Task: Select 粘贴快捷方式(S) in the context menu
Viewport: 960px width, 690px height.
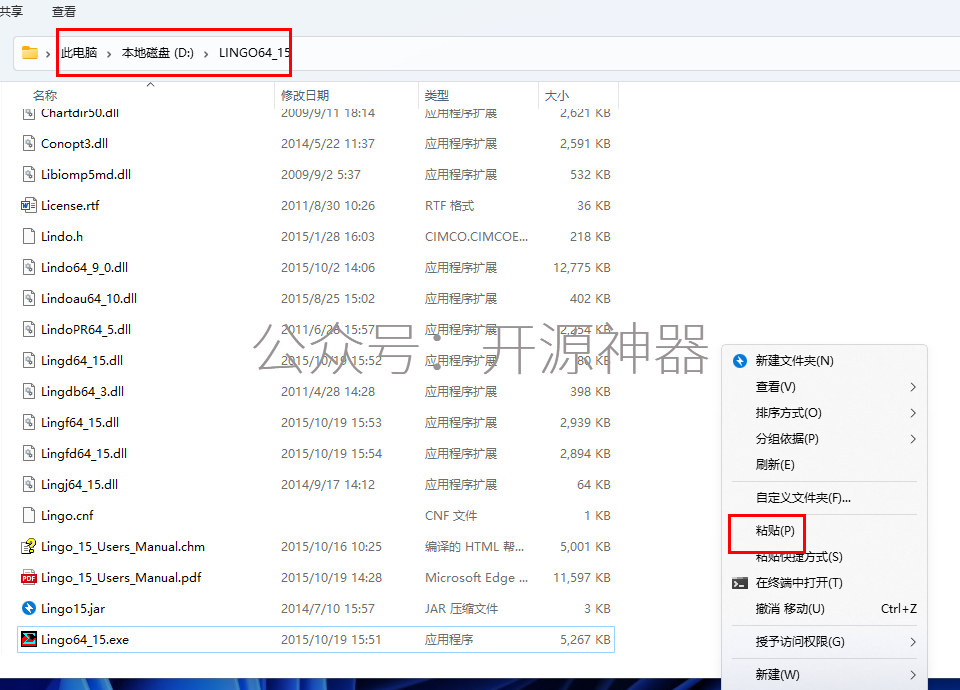Action: coord(799,557)
